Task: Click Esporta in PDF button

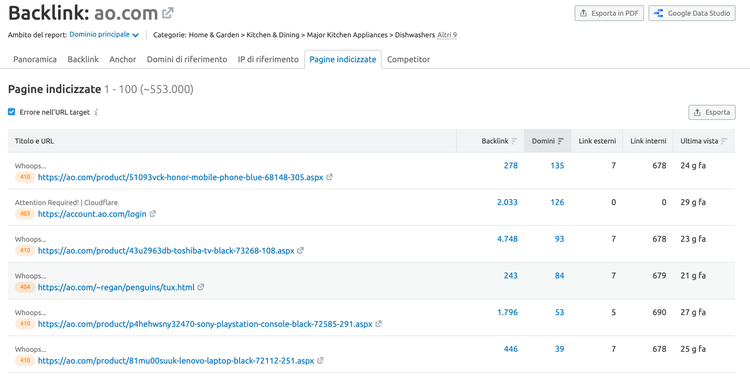Action: (x=609, y=13)
